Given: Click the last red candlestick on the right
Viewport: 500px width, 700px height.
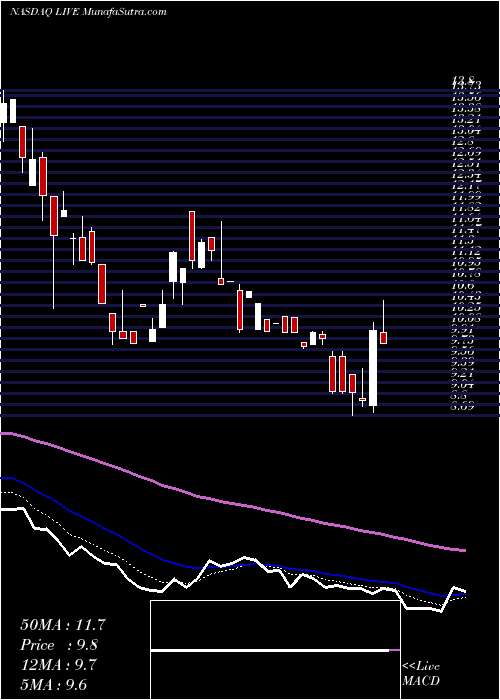Looking at the screenshot, I should click(x=383, y=338).
